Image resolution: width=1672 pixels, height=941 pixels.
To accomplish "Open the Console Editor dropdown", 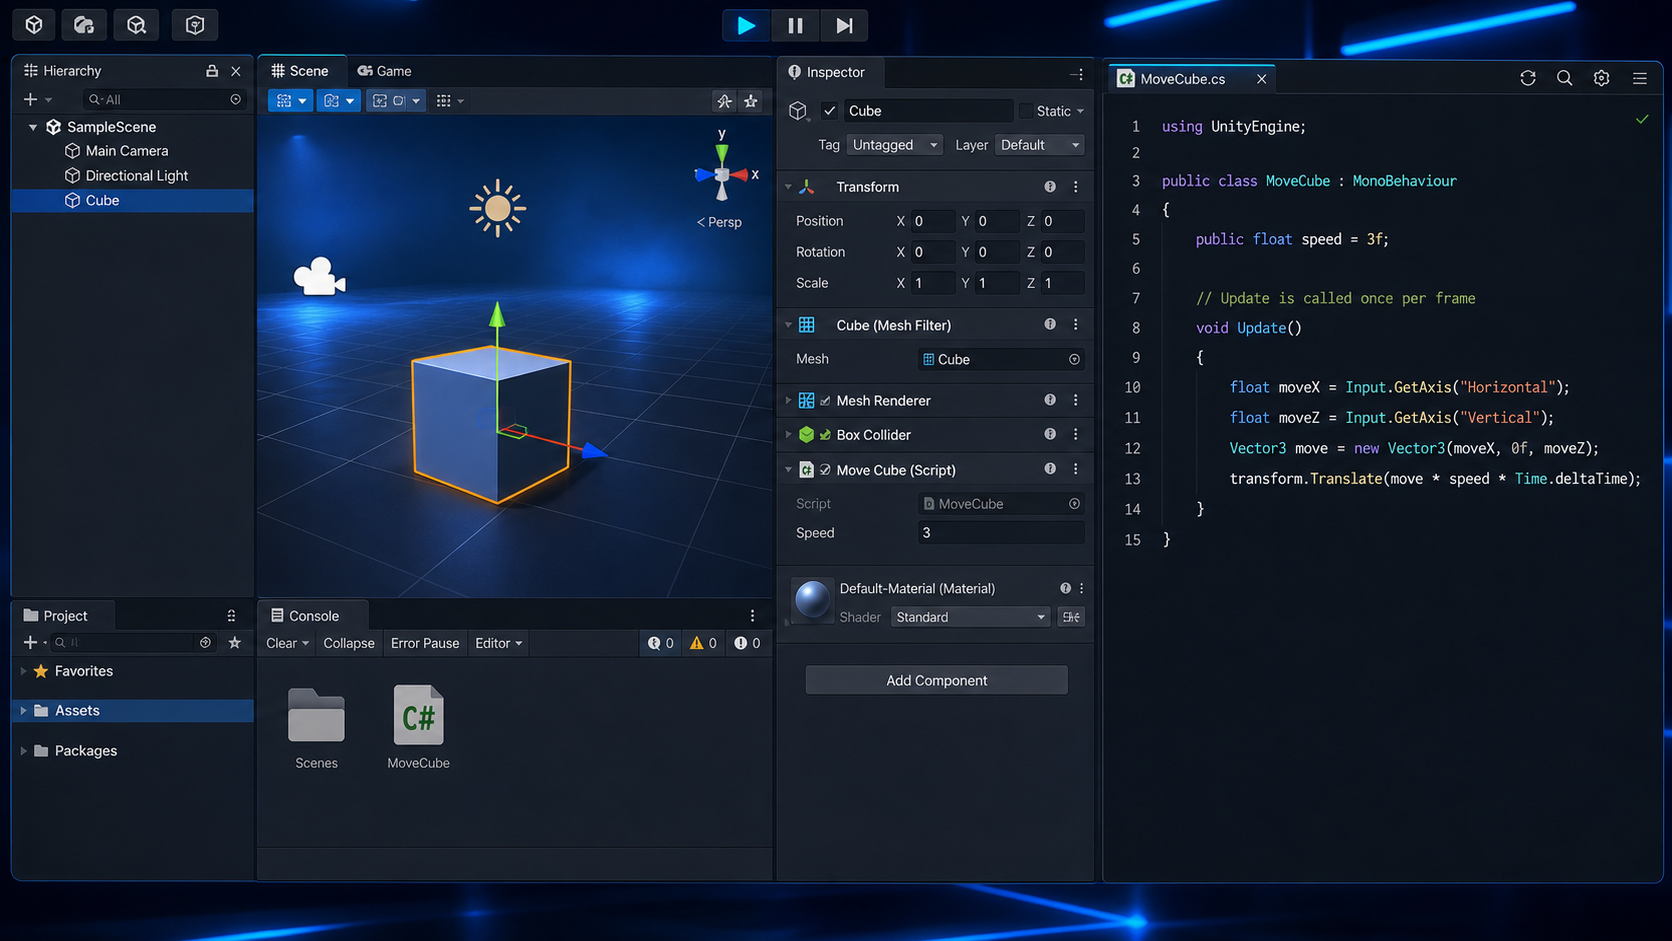I will point(498,643).
